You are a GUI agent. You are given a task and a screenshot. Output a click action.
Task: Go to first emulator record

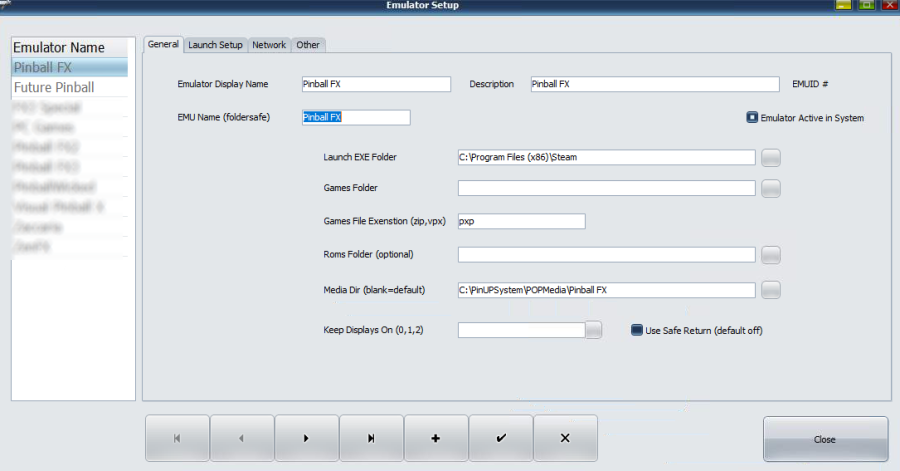177,439
